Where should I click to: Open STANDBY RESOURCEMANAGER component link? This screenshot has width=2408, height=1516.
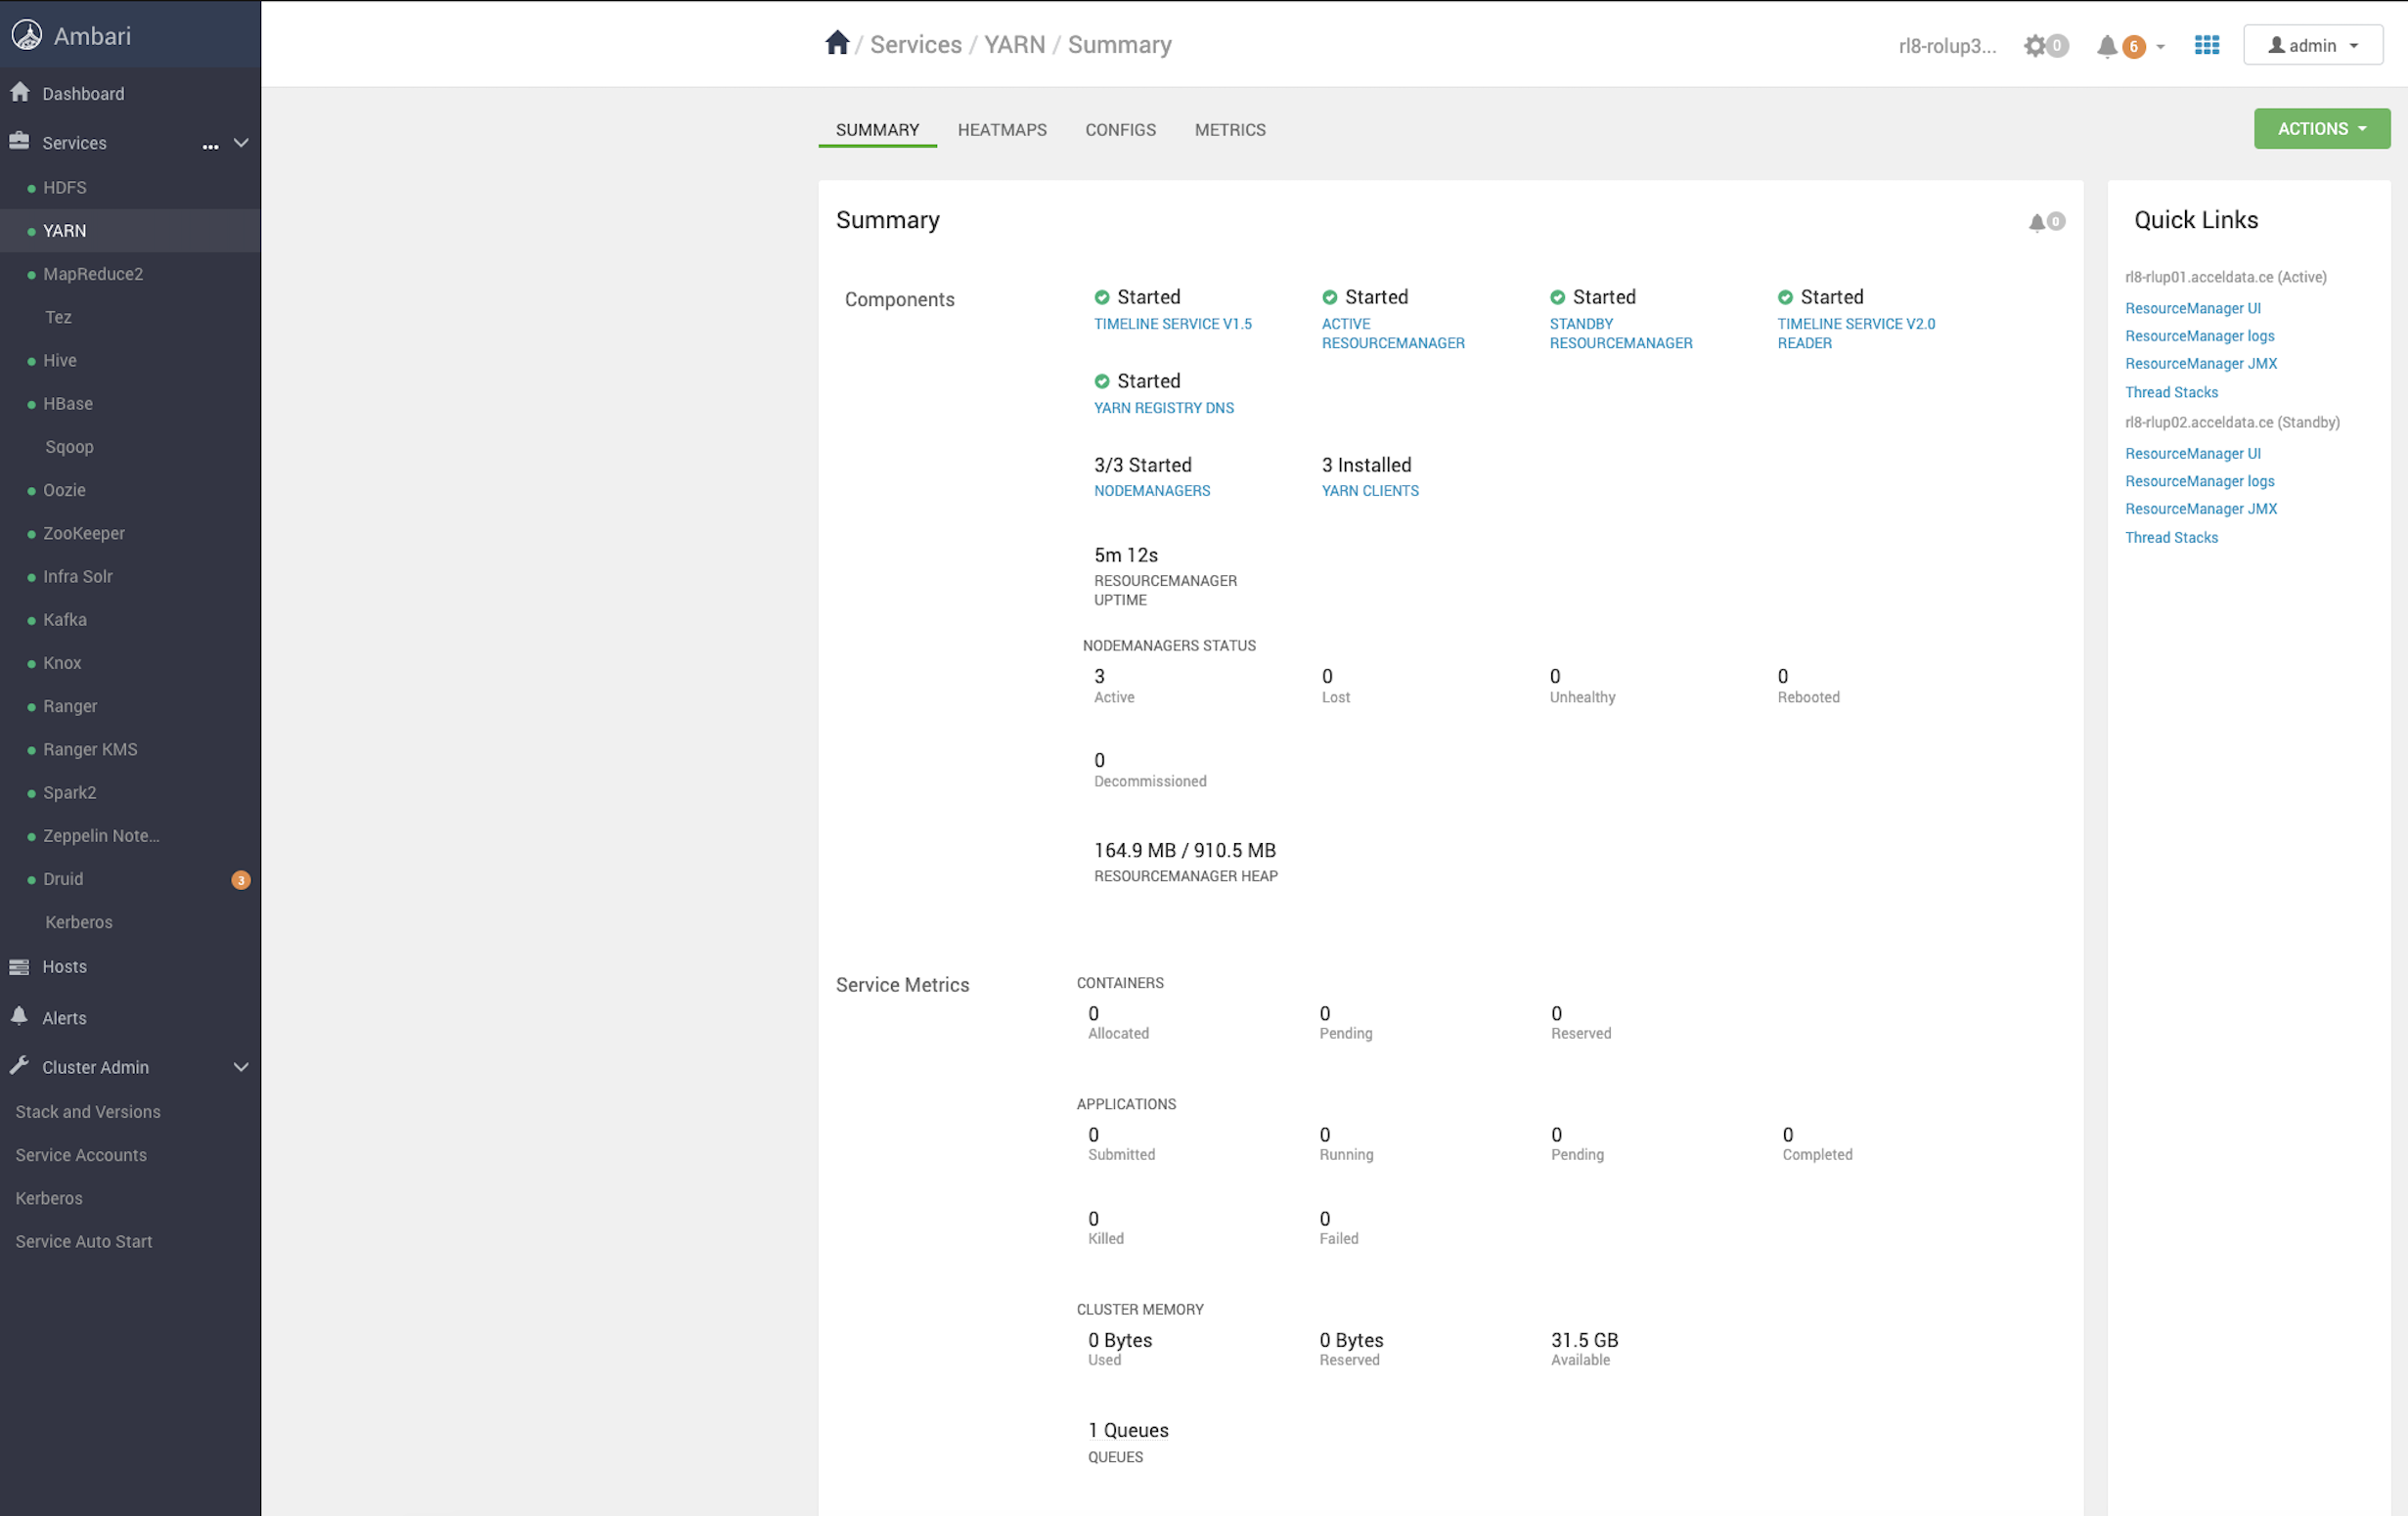pyautogui.click(x=1621, y=333)
